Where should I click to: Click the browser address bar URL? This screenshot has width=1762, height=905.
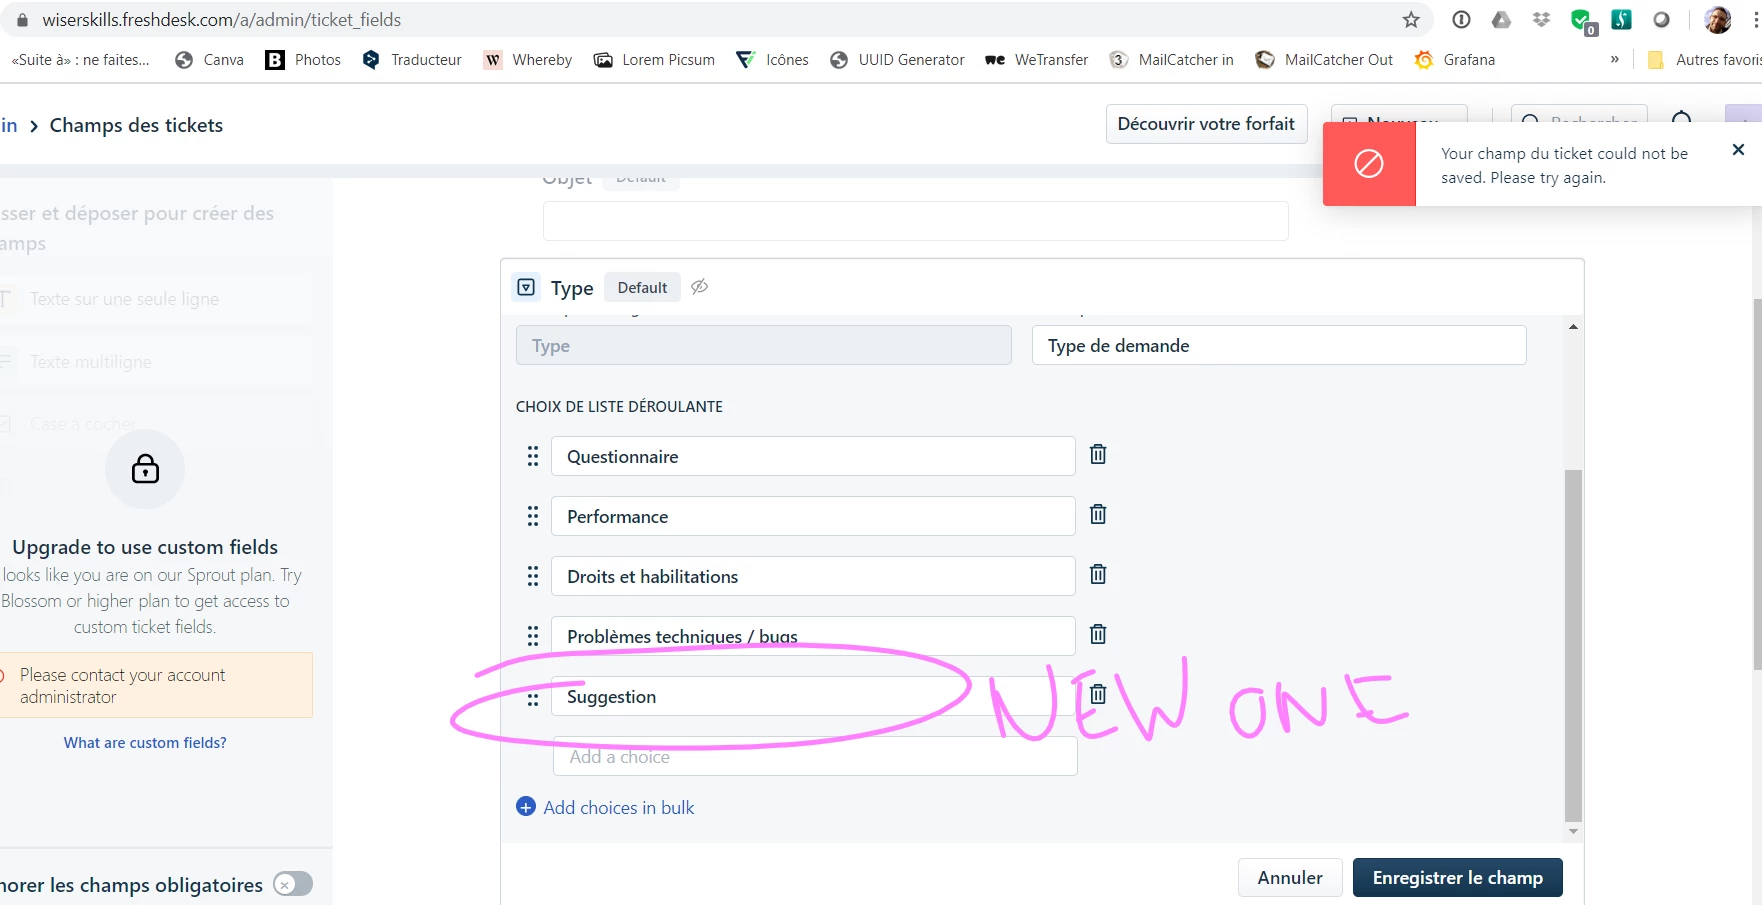tap(221, 20)
